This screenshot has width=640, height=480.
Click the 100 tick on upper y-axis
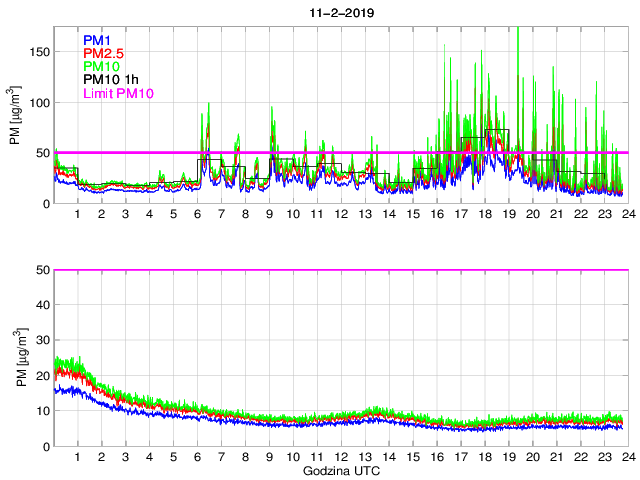(x=38, y=103)
